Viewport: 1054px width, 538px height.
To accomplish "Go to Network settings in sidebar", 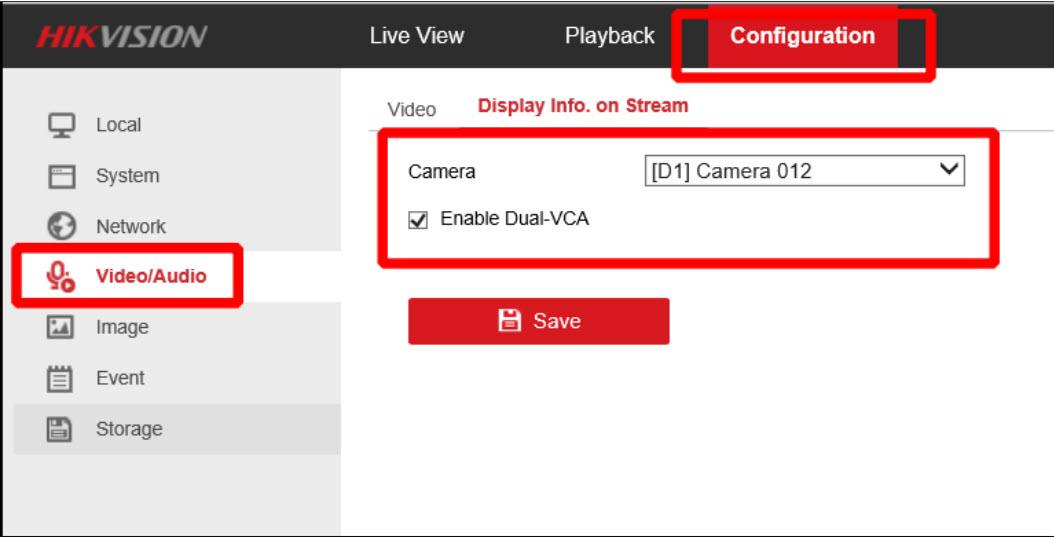I will coord(130,227).
